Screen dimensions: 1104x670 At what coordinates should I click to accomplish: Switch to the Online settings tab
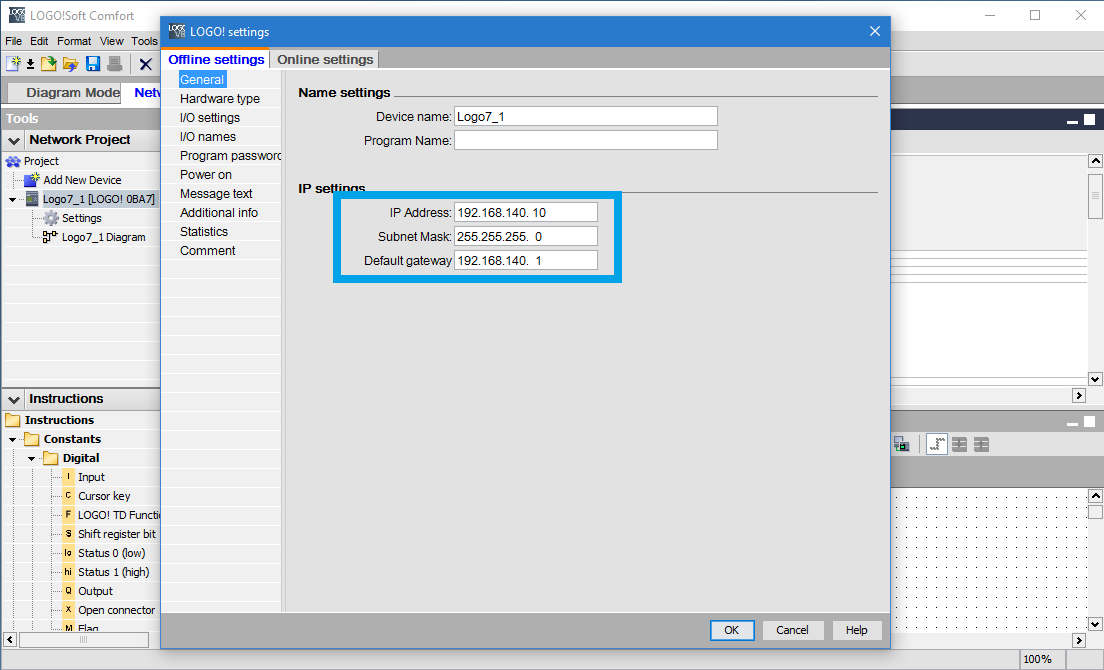(x=325, y=60)
